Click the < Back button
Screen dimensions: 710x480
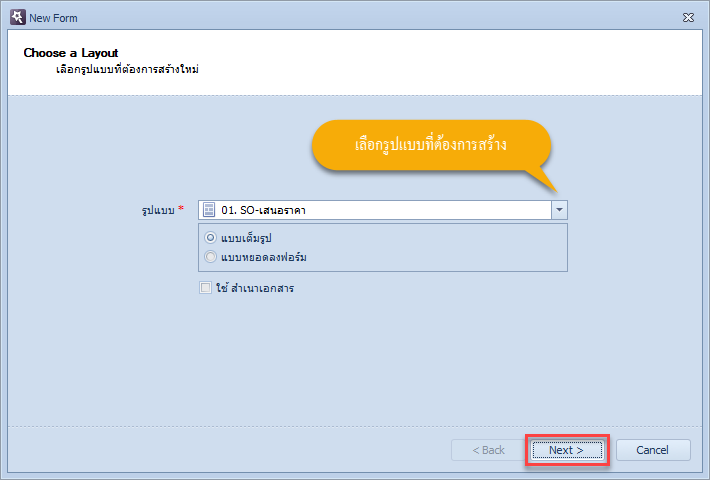point(488,450)
